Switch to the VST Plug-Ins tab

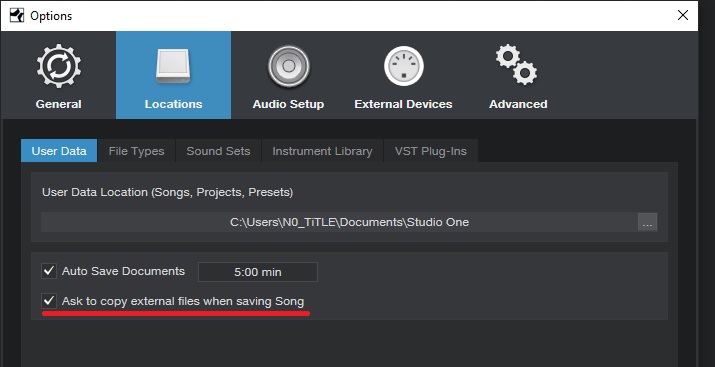pyautogui.click(x=431, y=151)
